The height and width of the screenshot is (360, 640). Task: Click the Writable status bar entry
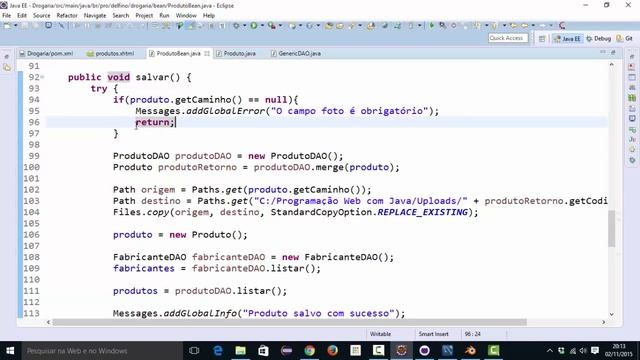click(380, 334)
